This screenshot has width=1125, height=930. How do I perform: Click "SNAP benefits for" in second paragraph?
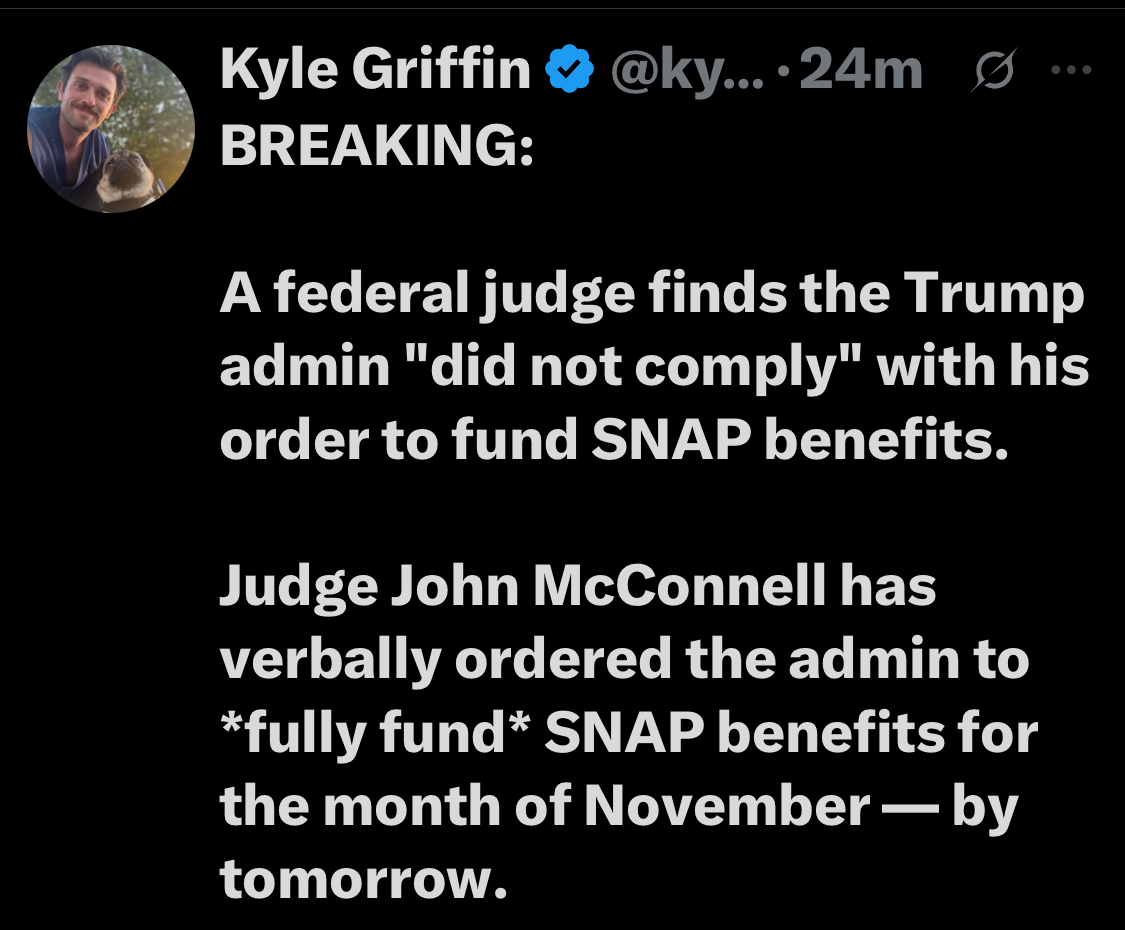[x=788, y=733]
